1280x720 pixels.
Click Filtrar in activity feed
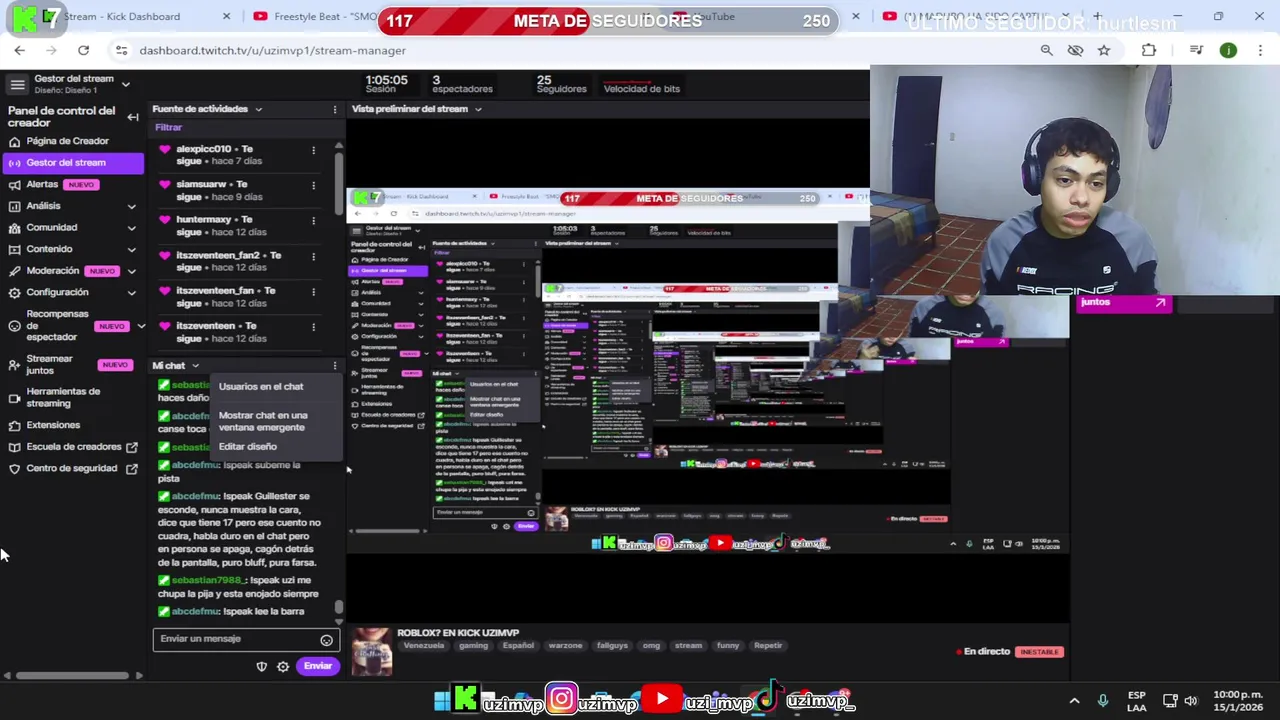tap(168, 128)
